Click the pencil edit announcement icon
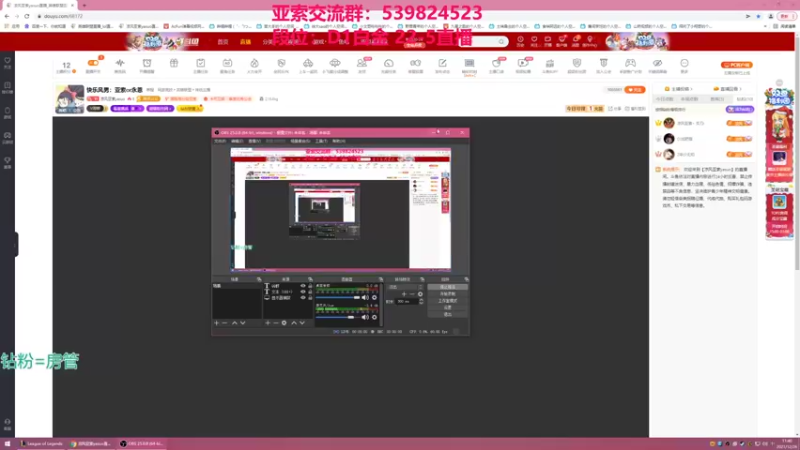 click(x=442, y=63)
